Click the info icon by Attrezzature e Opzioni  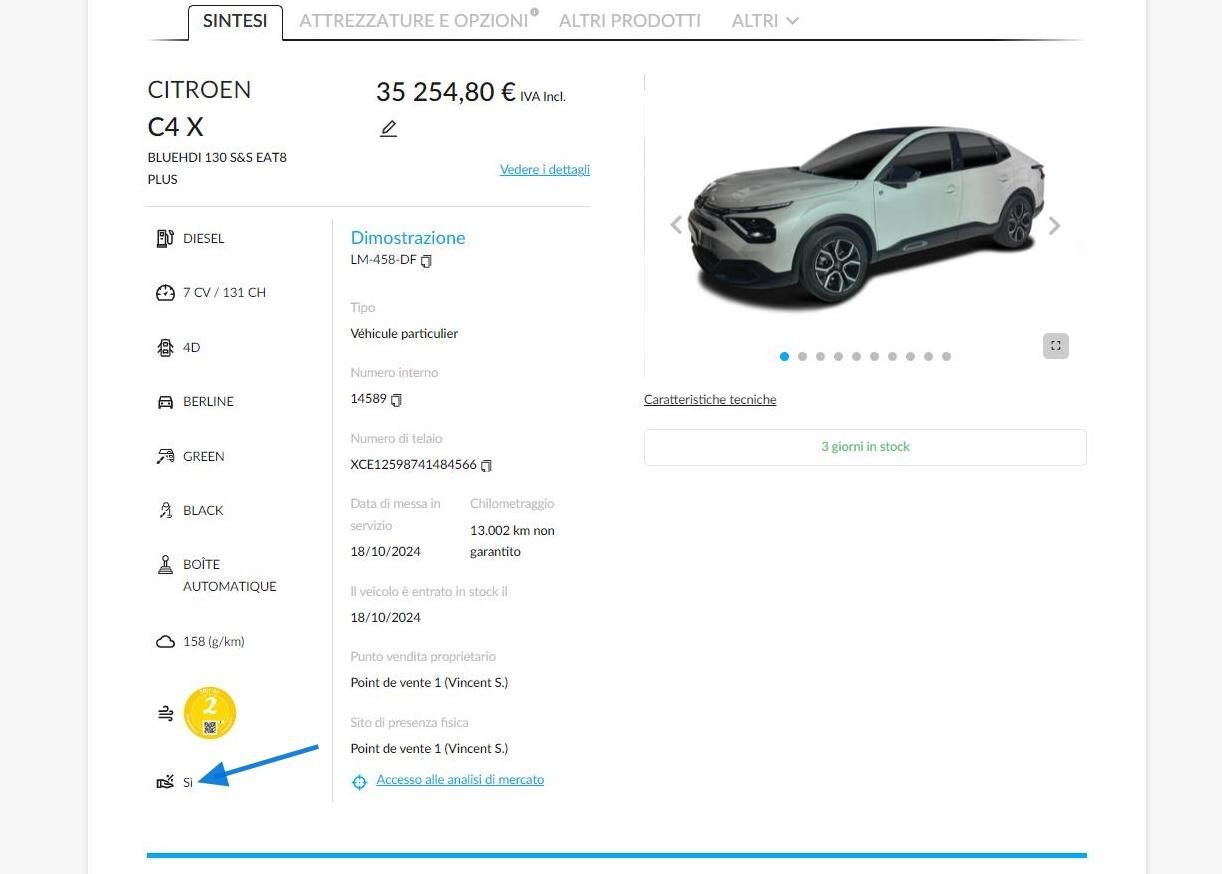coord(534,12)
